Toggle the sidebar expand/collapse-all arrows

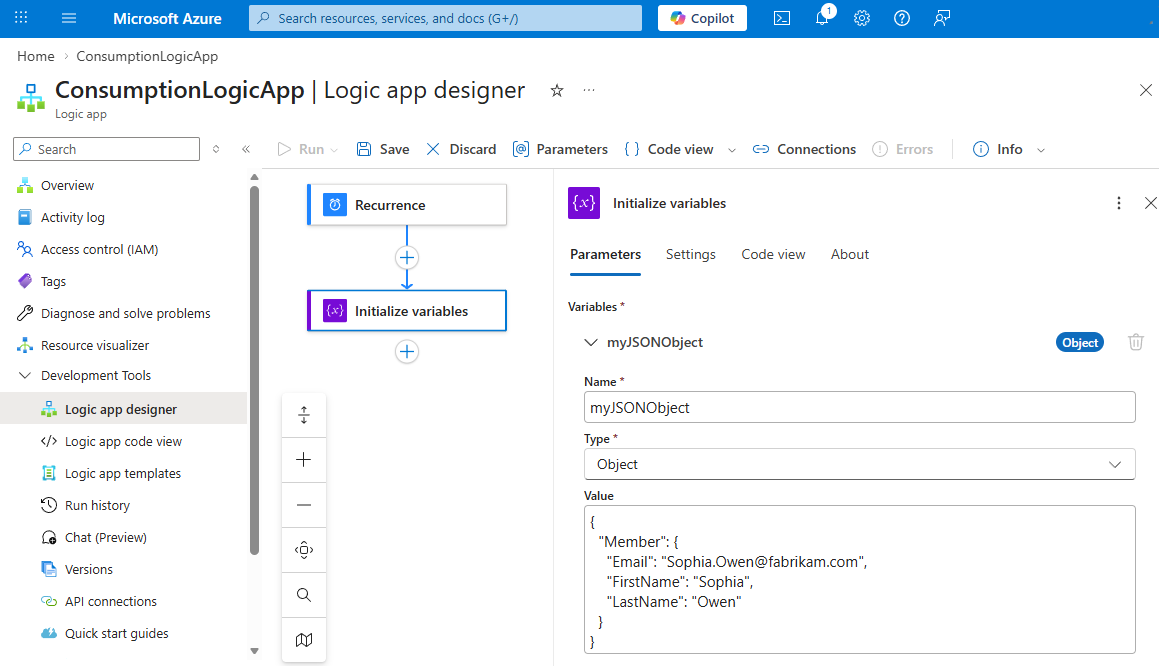(216, 149)
